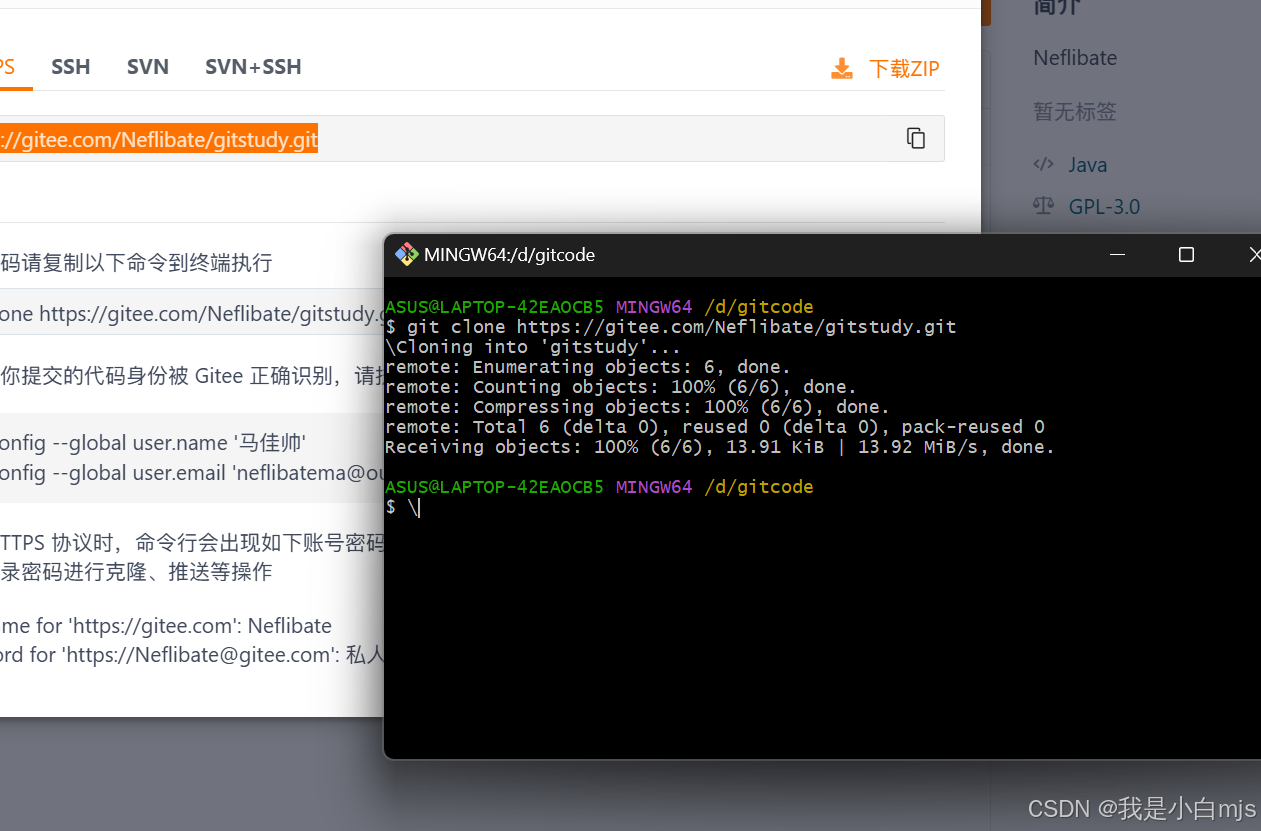Click the copy URL icon in Gitee
The width and height of the screenshot is (1261, 831).
[915, 138]
